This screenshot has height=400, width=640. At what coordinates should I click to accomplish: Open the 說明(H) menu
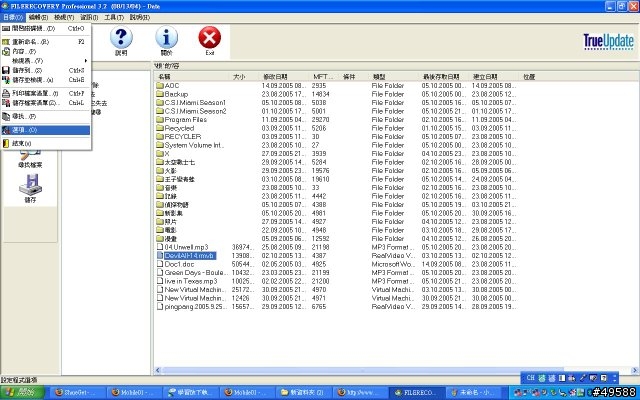pos(140,17)
